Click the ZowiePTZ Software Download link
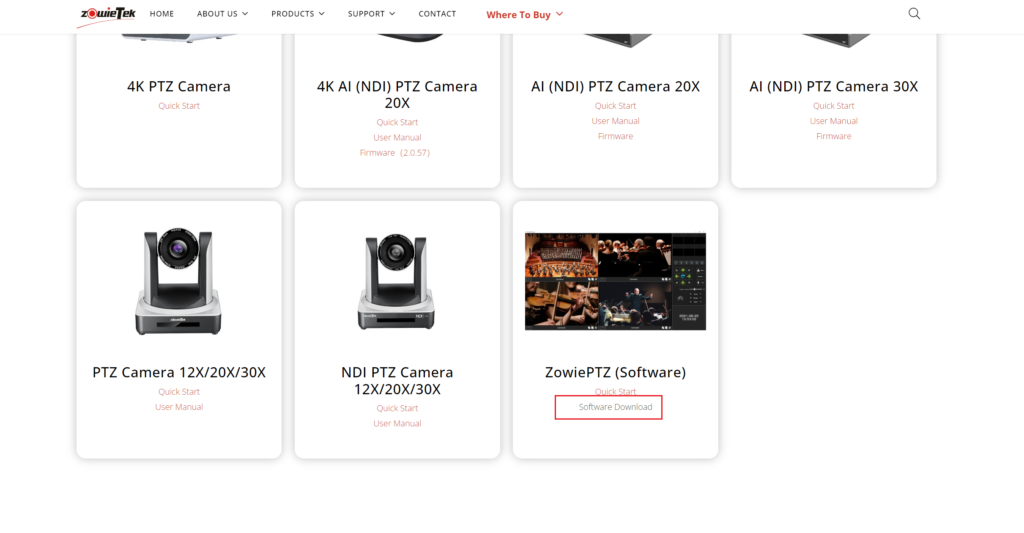Image resolution: width=1024 pixels, height=533 pixels. click(x=615, y=407)
